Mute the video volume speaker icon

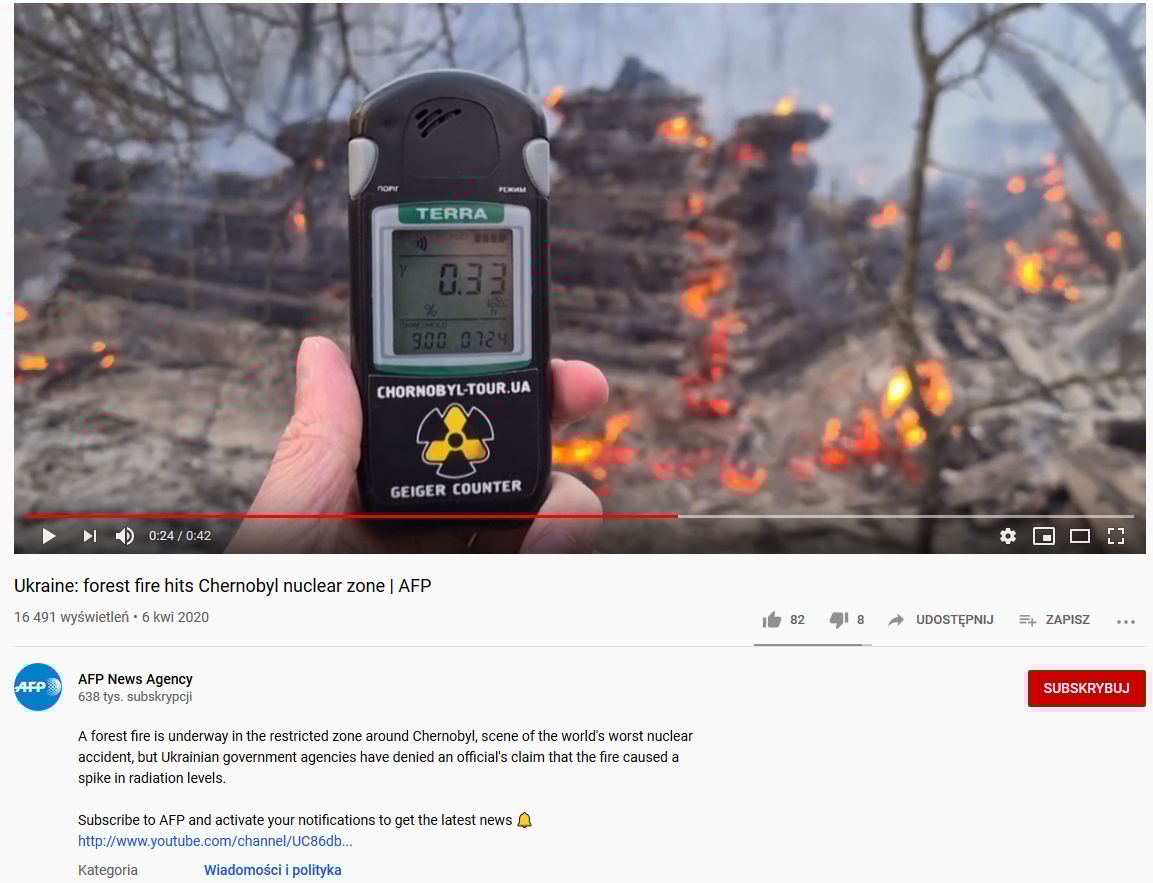pyautogui.click(x=125, y=536)
